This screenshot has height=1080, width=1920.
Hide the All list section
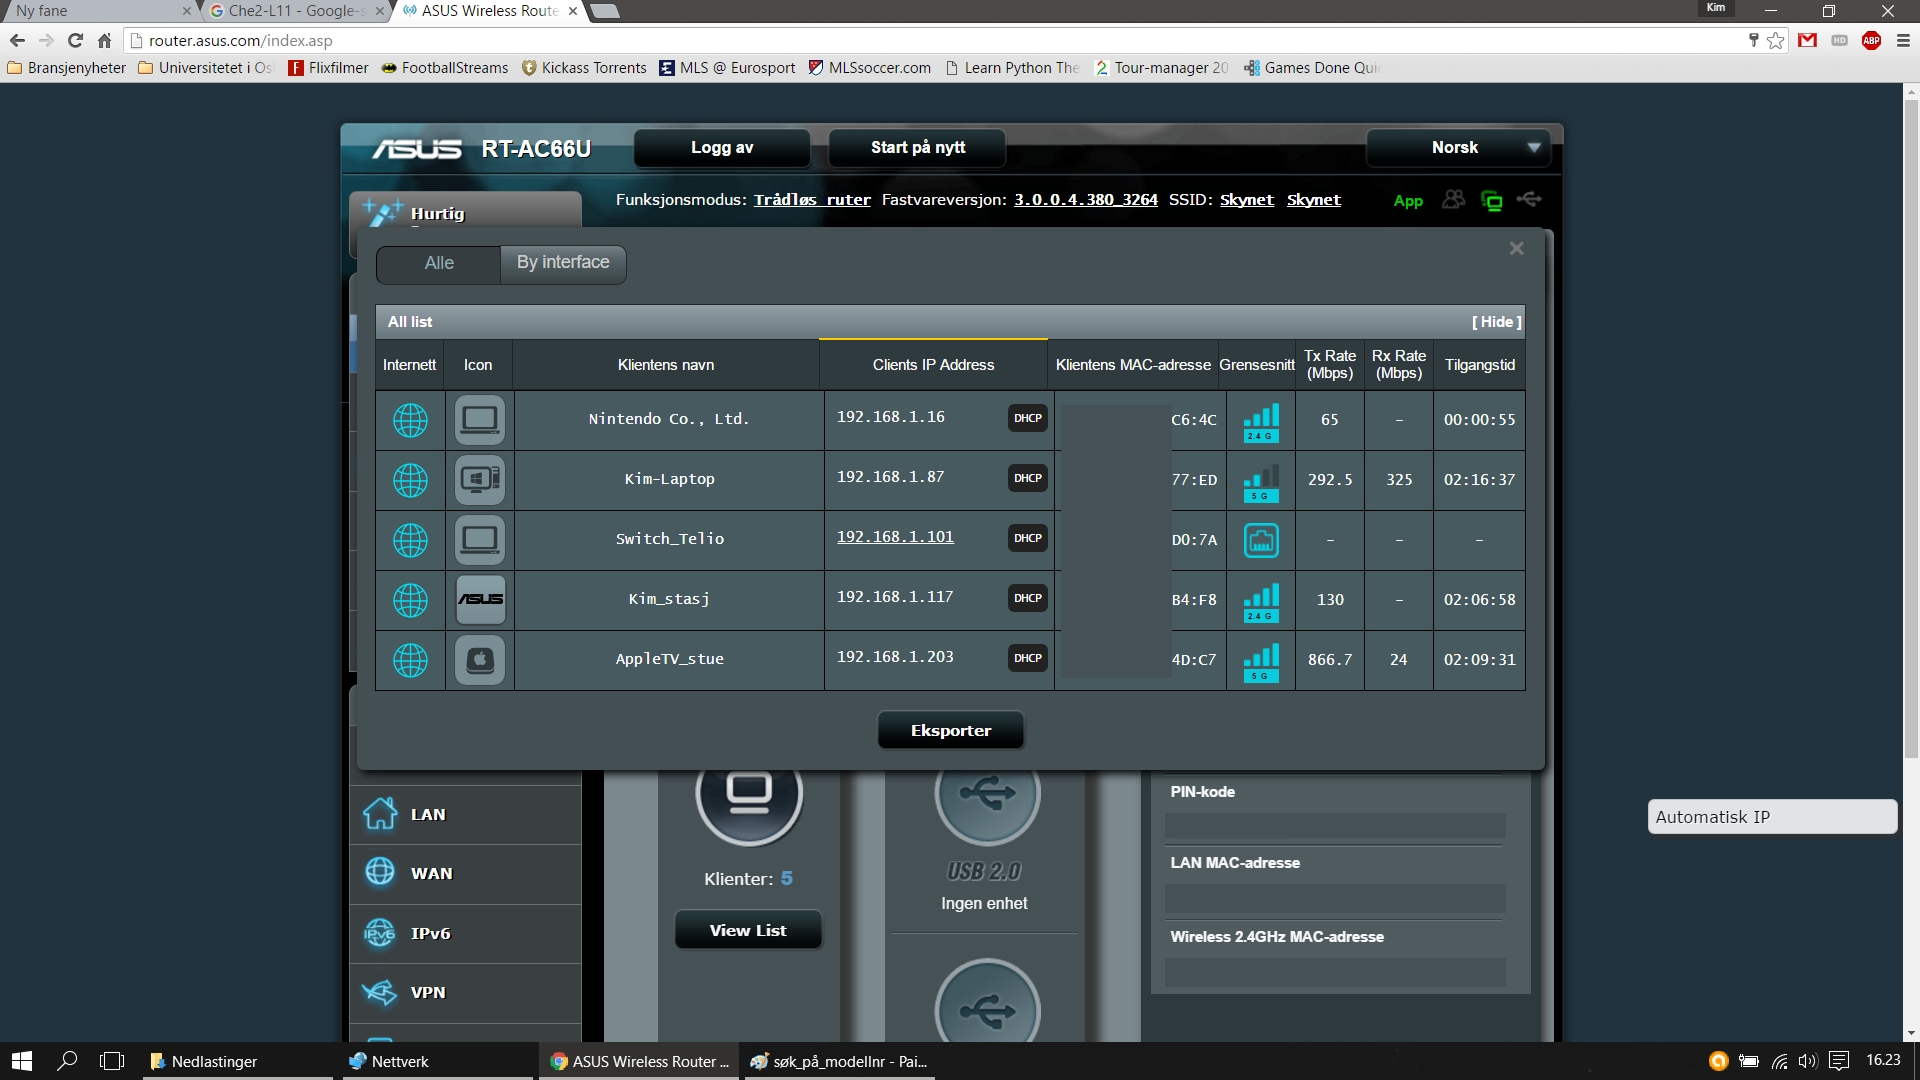click(x=1496, y=322)
